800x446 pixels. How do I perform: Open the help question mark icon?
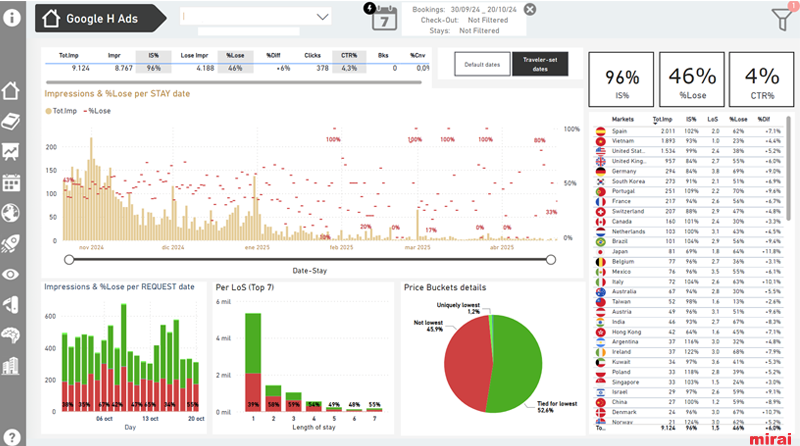[11, 437]
